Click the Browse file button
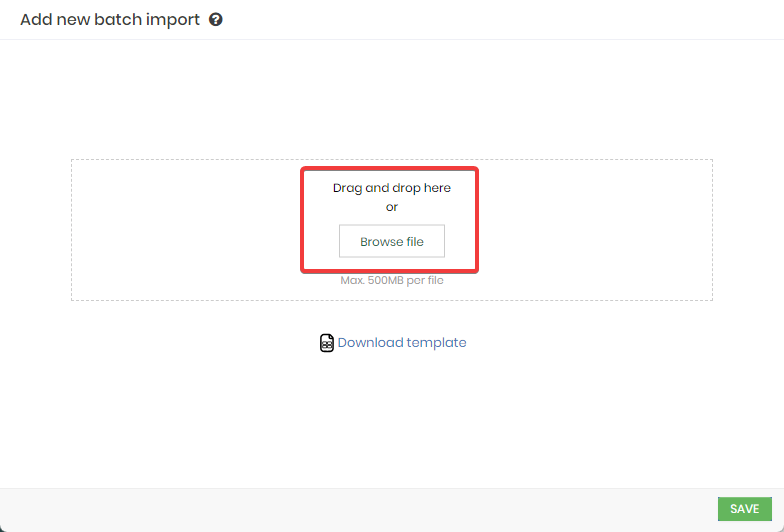This screenshot has width=784, height=532. tap(392, 241)
